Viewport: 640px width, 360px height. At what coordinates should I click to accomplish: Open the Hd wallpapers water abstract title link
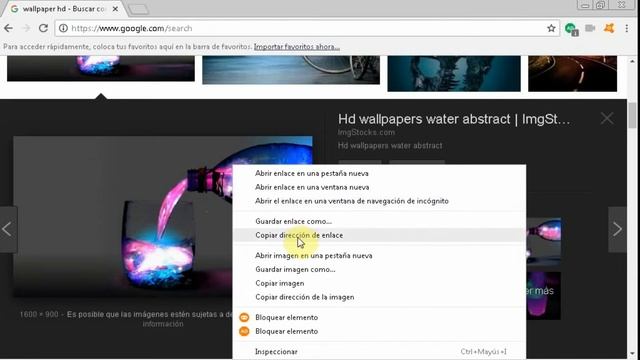tap(454, 119)
